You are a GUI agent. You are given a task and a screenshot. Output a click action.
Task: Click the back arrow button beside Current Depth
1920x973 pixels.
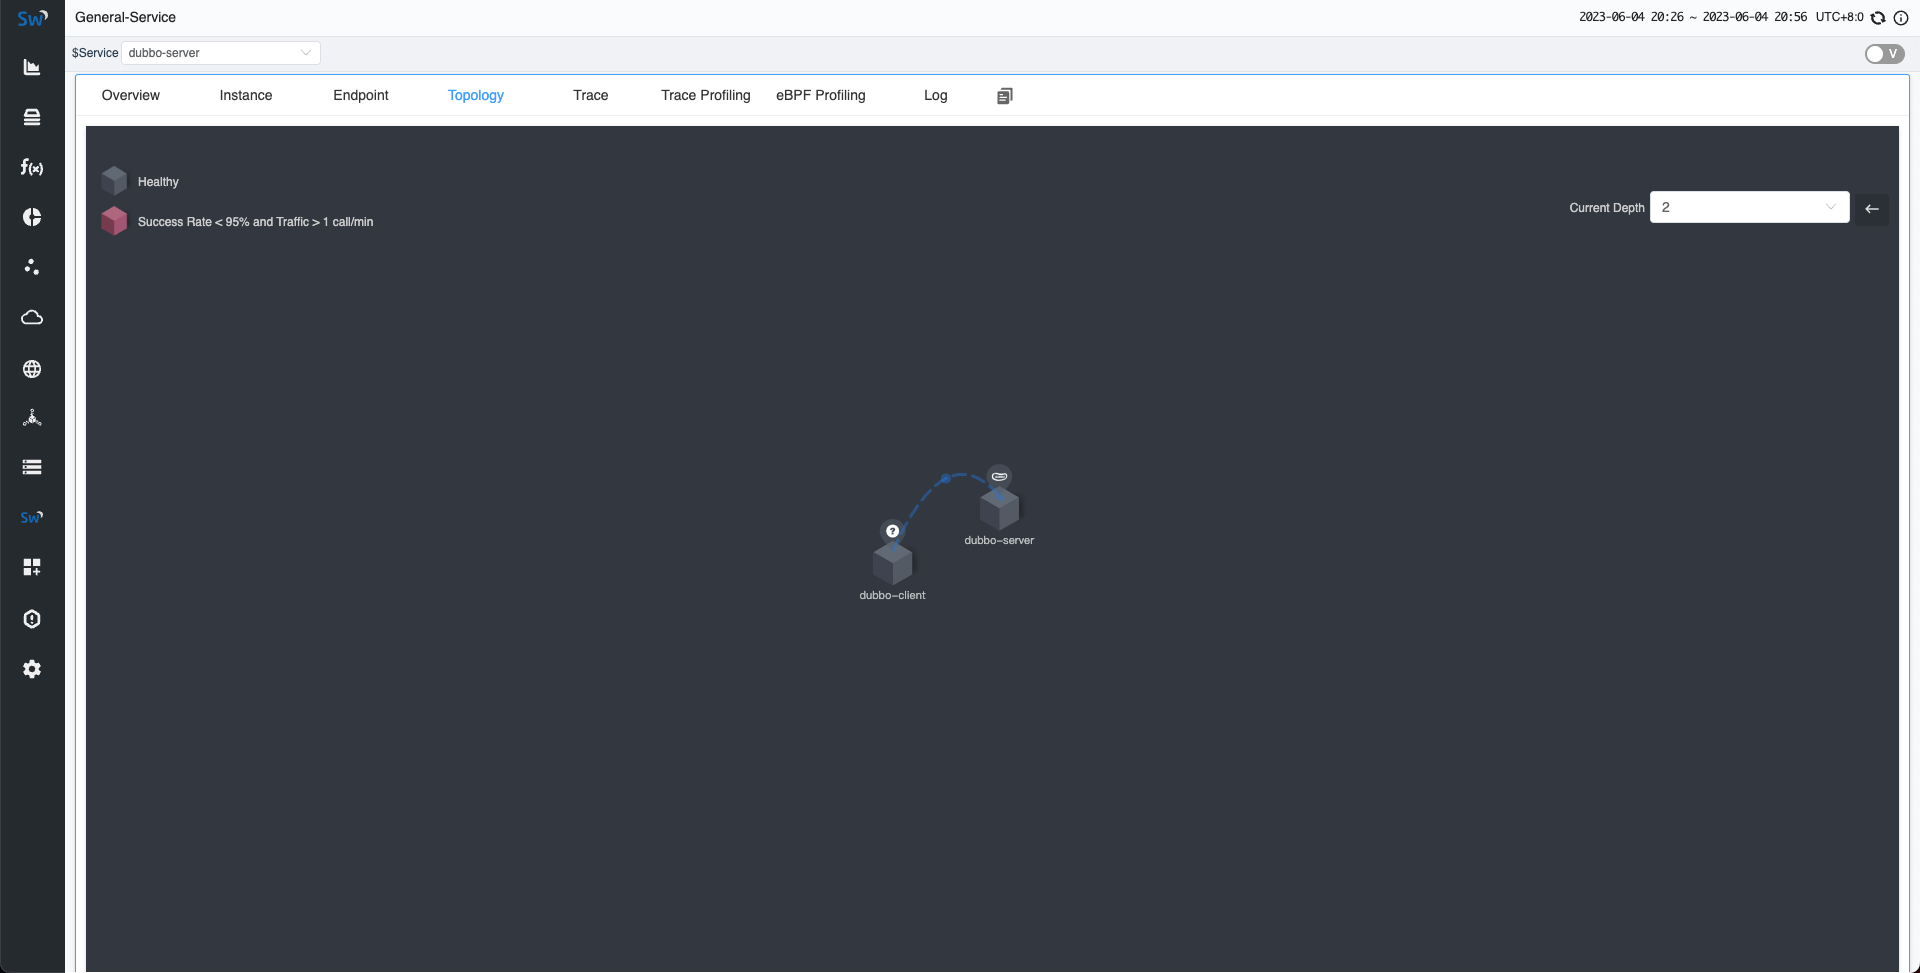[1872, 208]
